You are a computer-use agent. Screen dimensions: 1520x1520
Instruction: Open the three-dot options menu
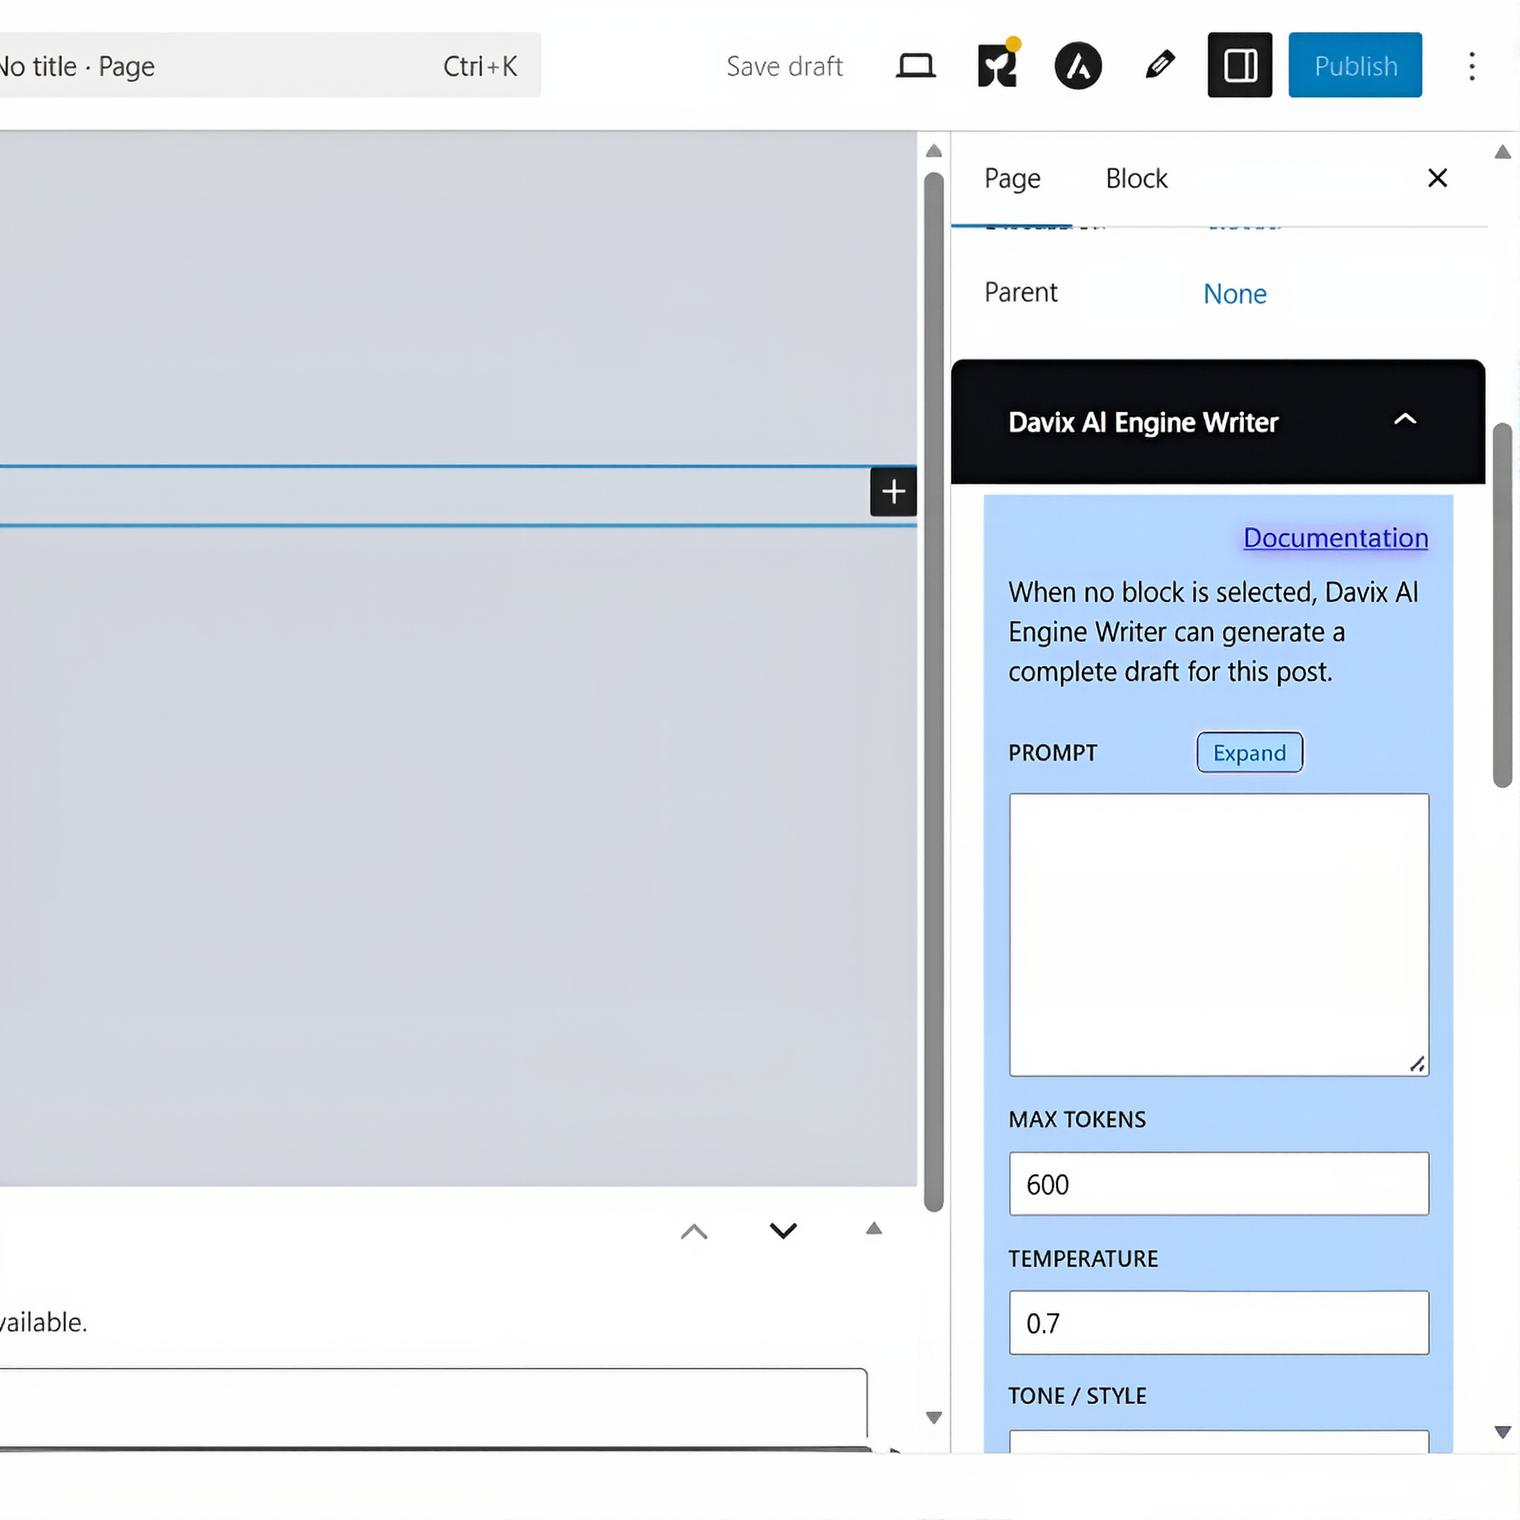[1471, 66]
